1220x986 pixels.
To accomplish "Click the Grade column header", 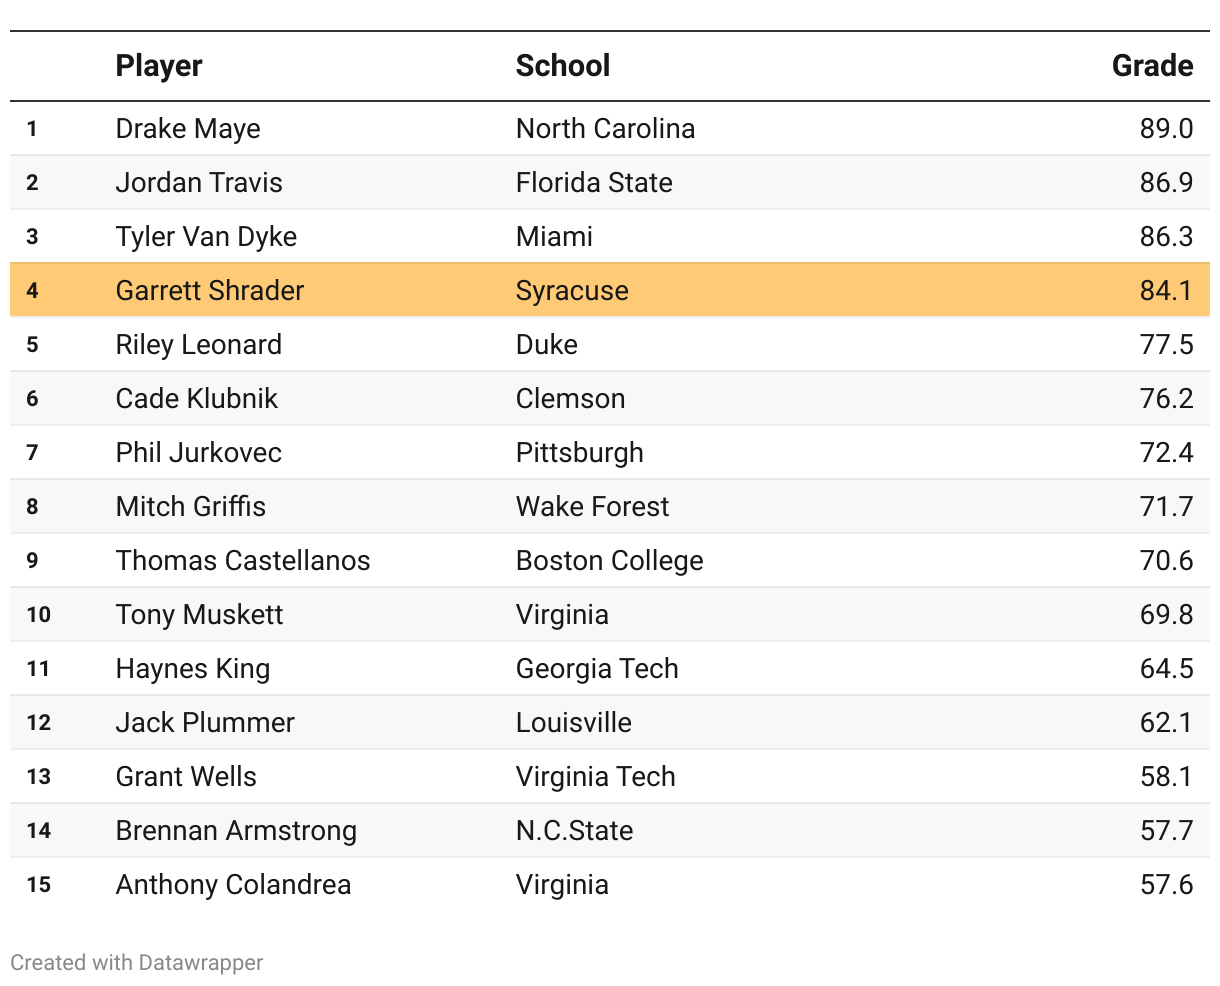I will coord(1152,66).
